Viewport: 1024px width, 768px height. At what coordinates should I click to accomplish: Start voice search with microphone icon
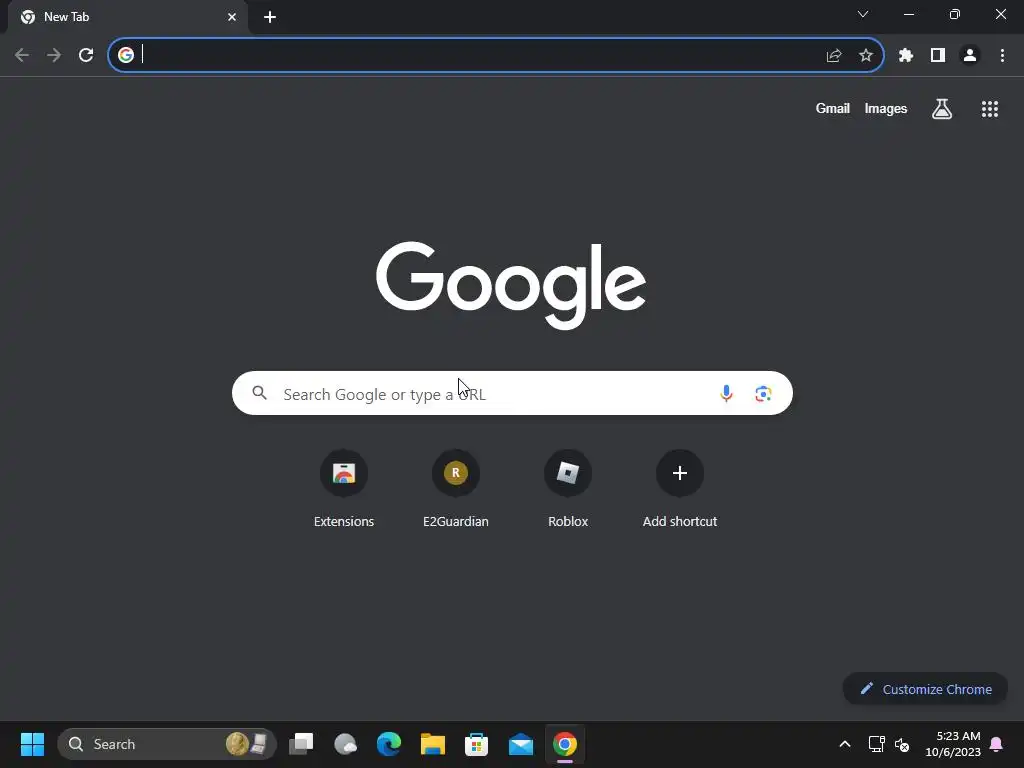726,393
